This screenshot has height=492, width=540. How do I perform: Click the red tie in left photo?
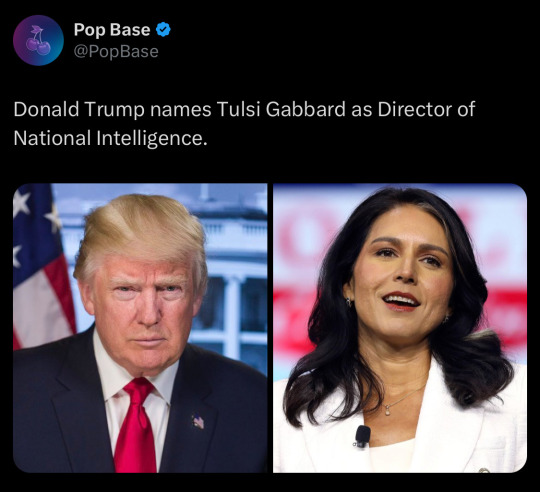point(135,425)
